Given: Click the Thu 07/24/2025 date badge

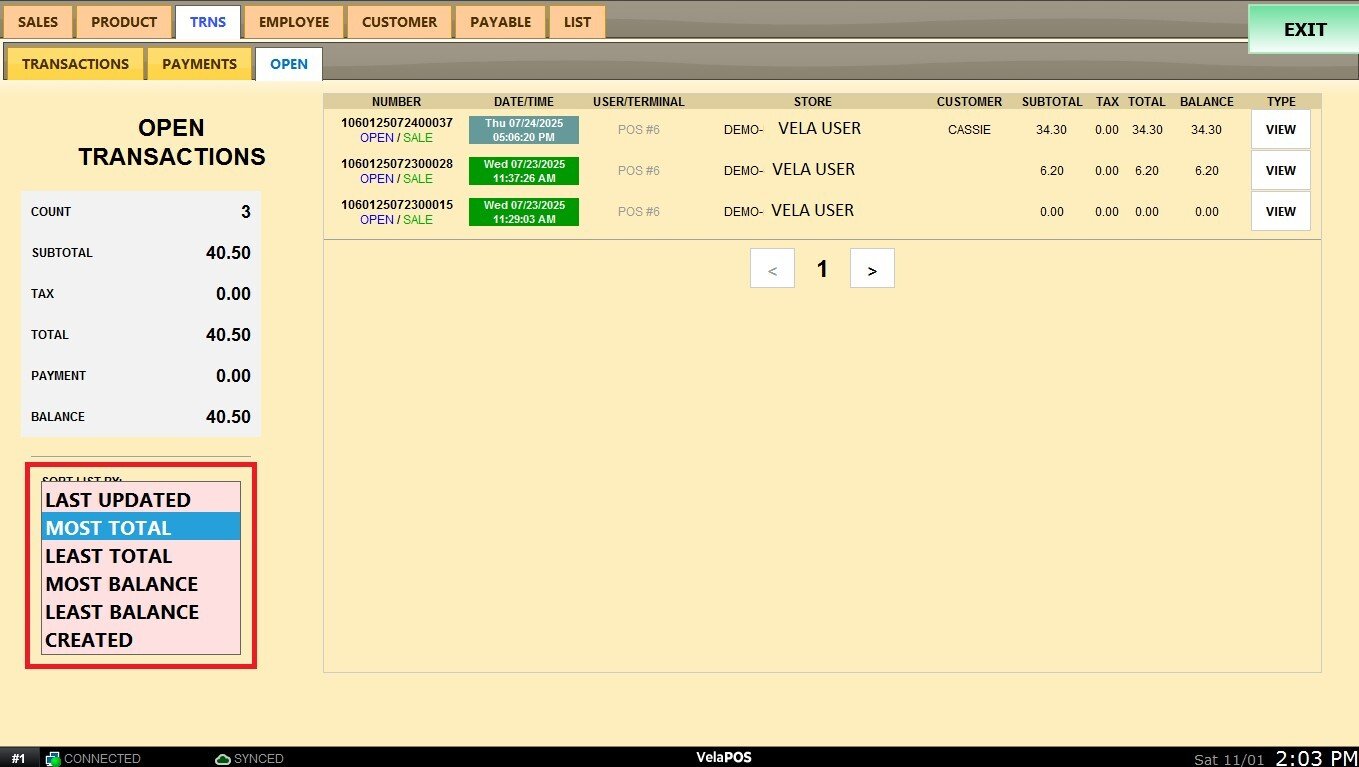Looking at the screenshot, I should tap(523, 130).
